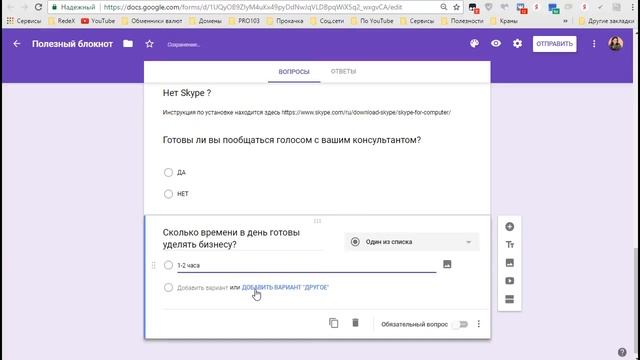Screen dimensions: 640x360
Task: Click the Нет Skype ? heading
Action: 187,93
